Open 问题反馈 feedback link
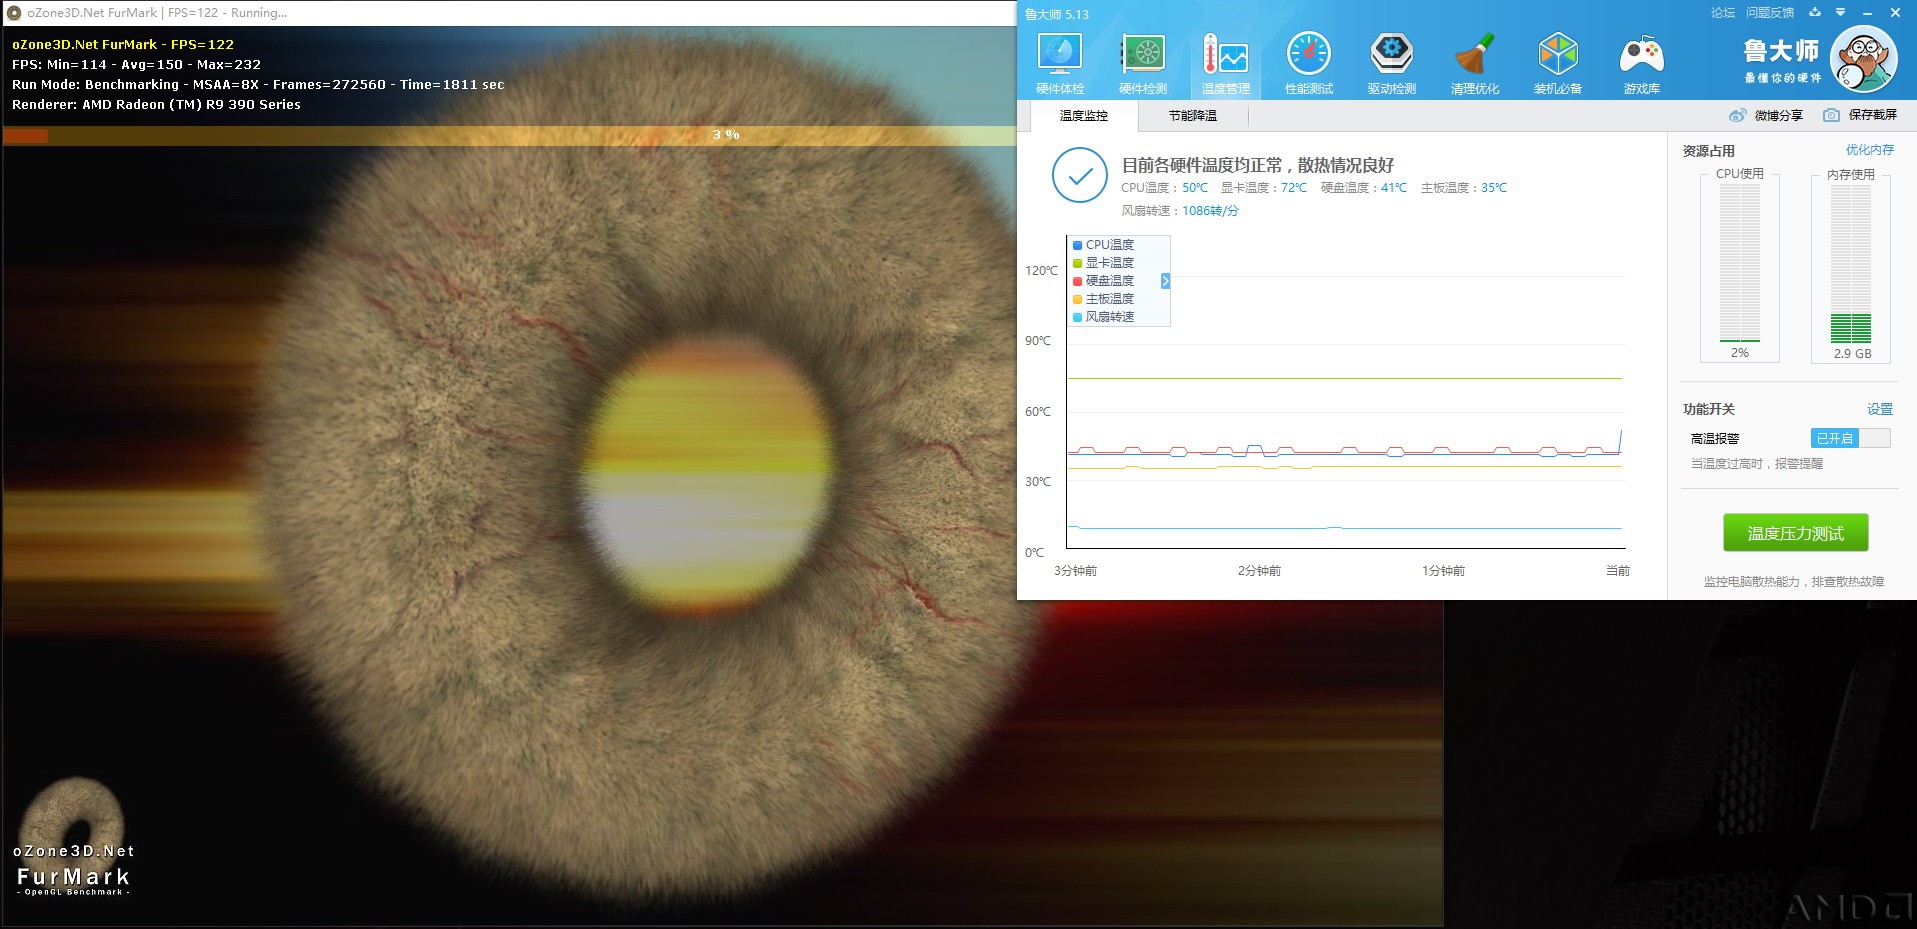The height and width of the screenshot is (929, 1917). tap(1770, 13)
